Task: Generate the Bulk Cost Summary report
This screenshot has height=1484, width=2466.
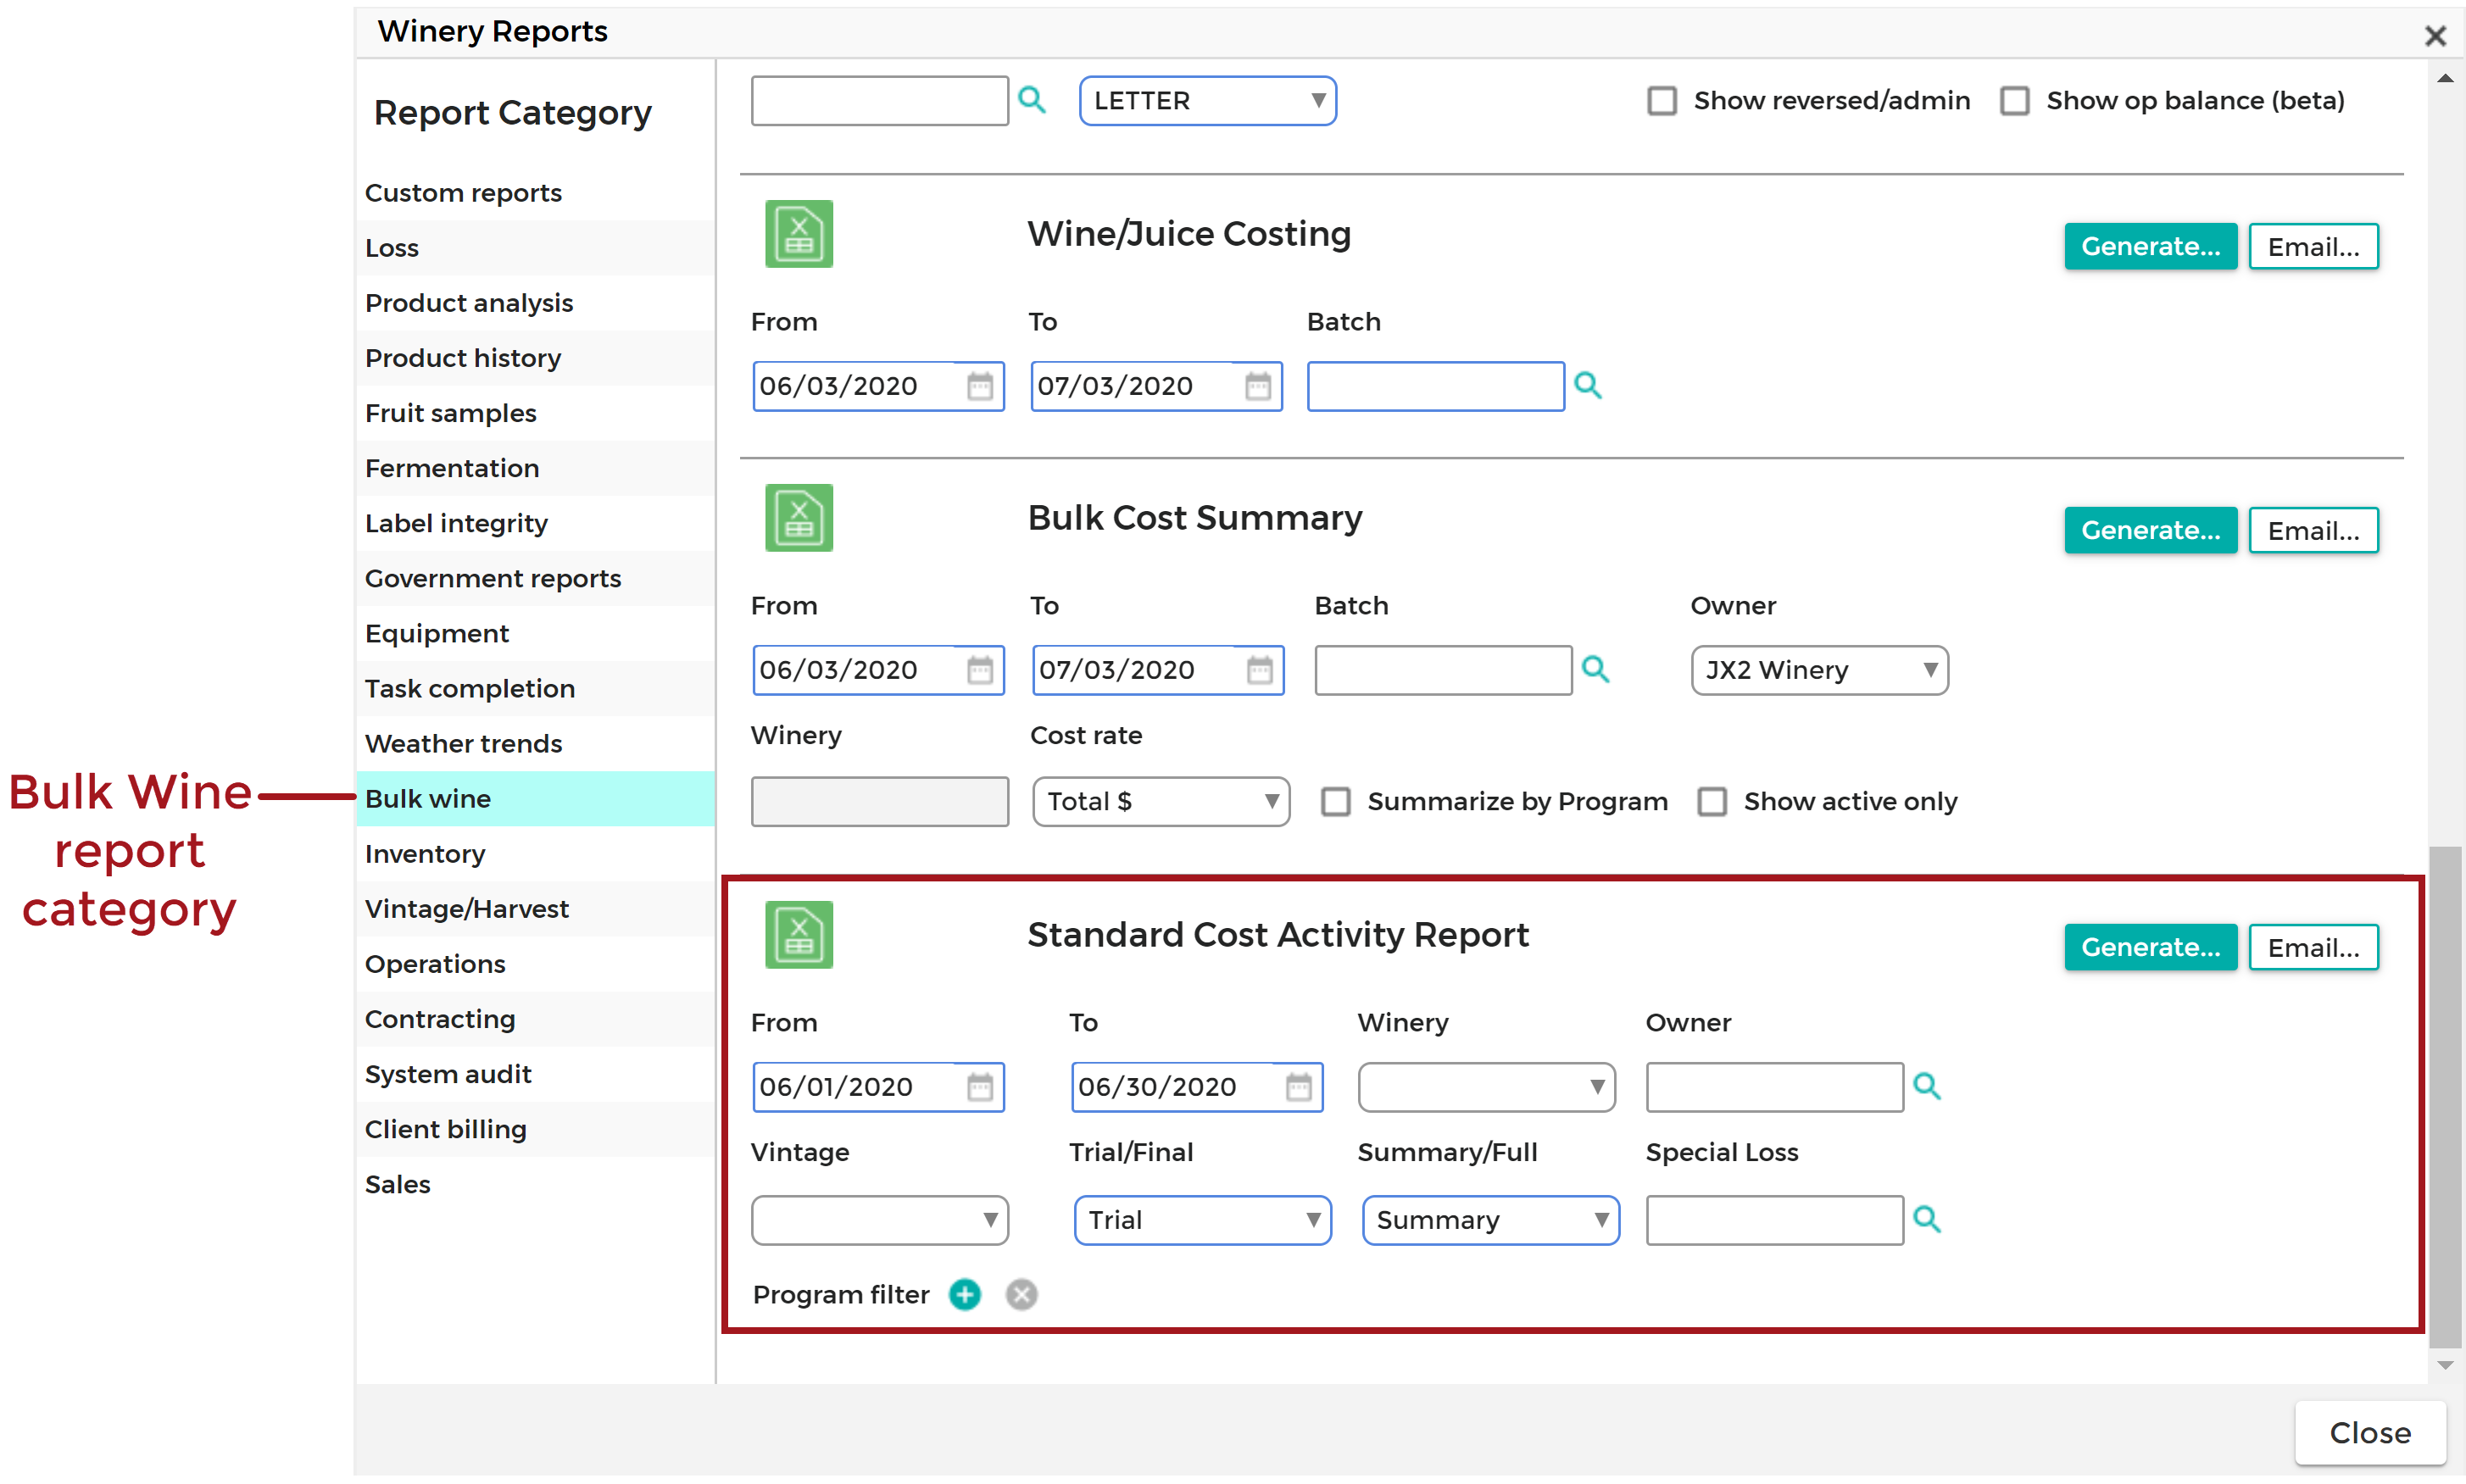Action: pyautogui.click(x=2150, y=531)
